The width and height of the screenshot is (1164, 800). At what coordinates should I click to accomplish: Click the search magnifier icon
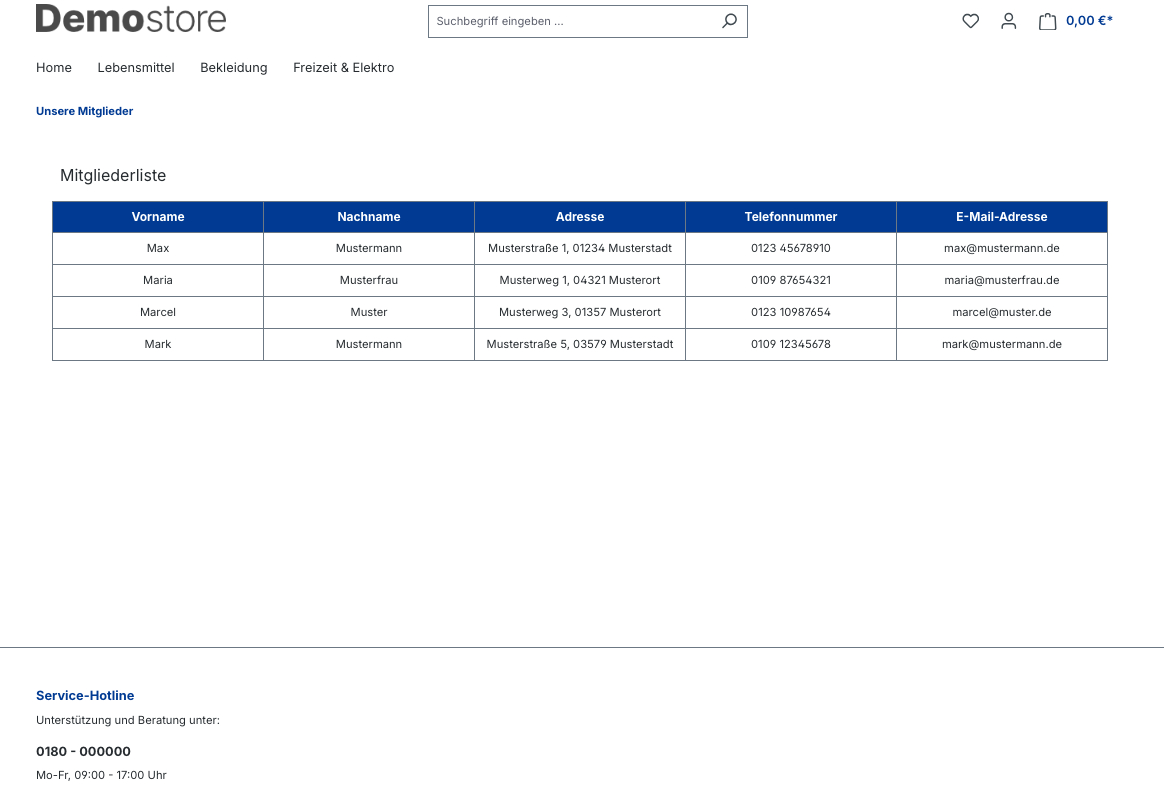click(x=729, y=21)
